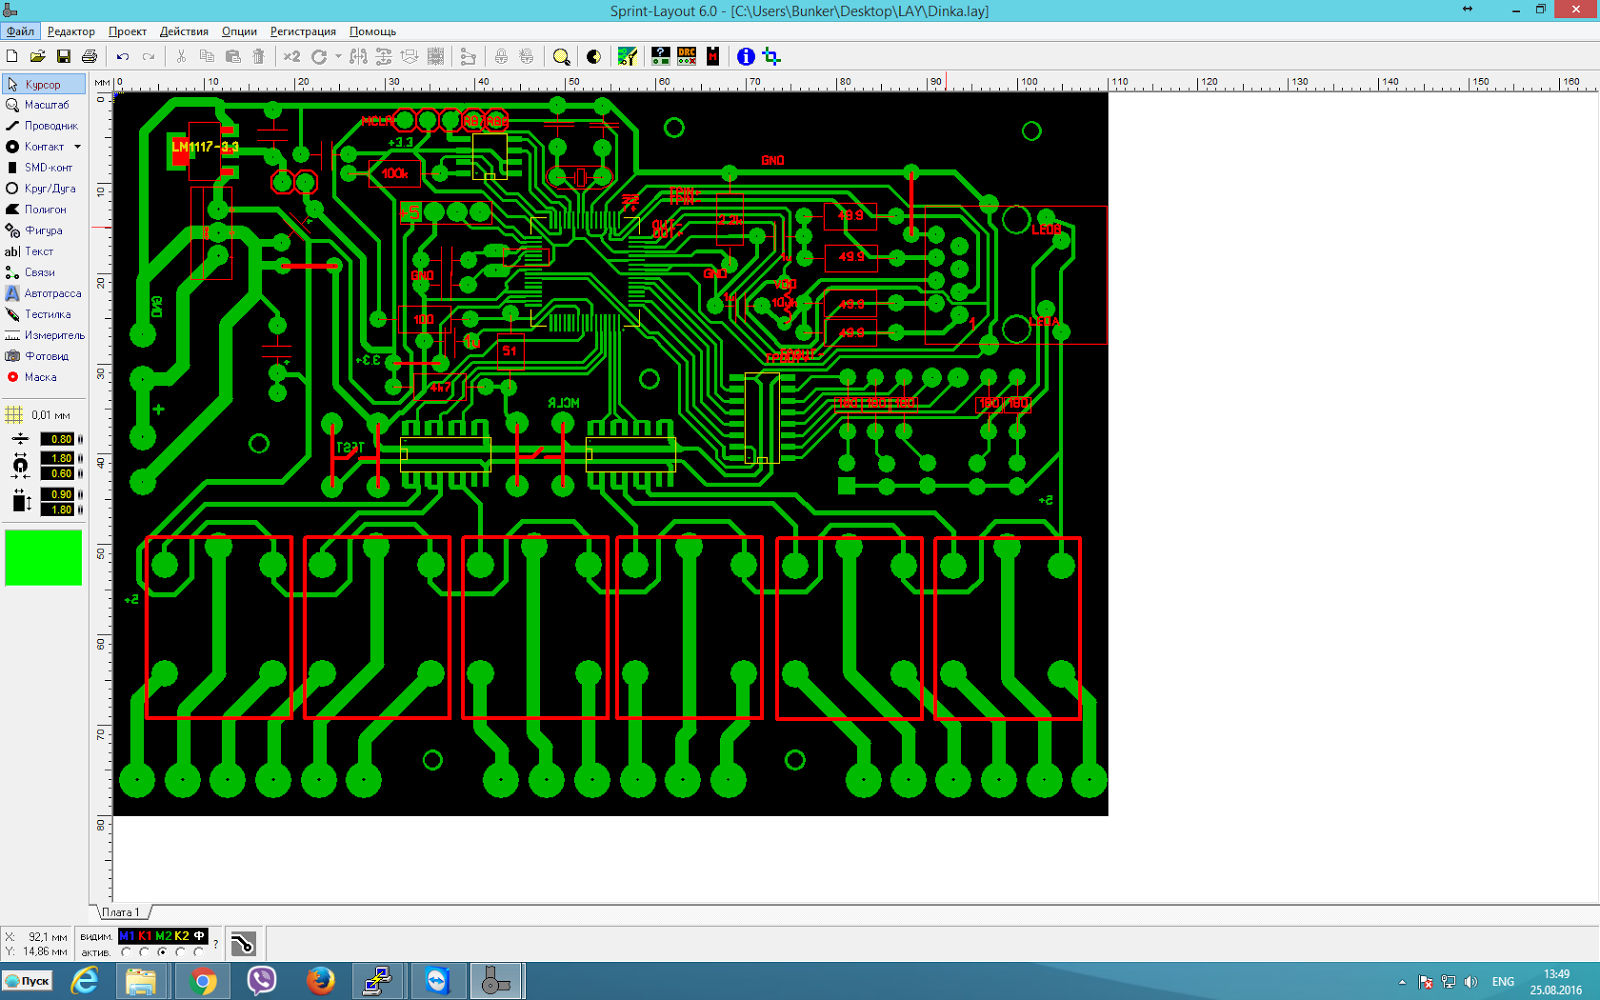Screen dimensions: 1600x1000
Task: Open the macro library M icon
Action: click(713, 57)
